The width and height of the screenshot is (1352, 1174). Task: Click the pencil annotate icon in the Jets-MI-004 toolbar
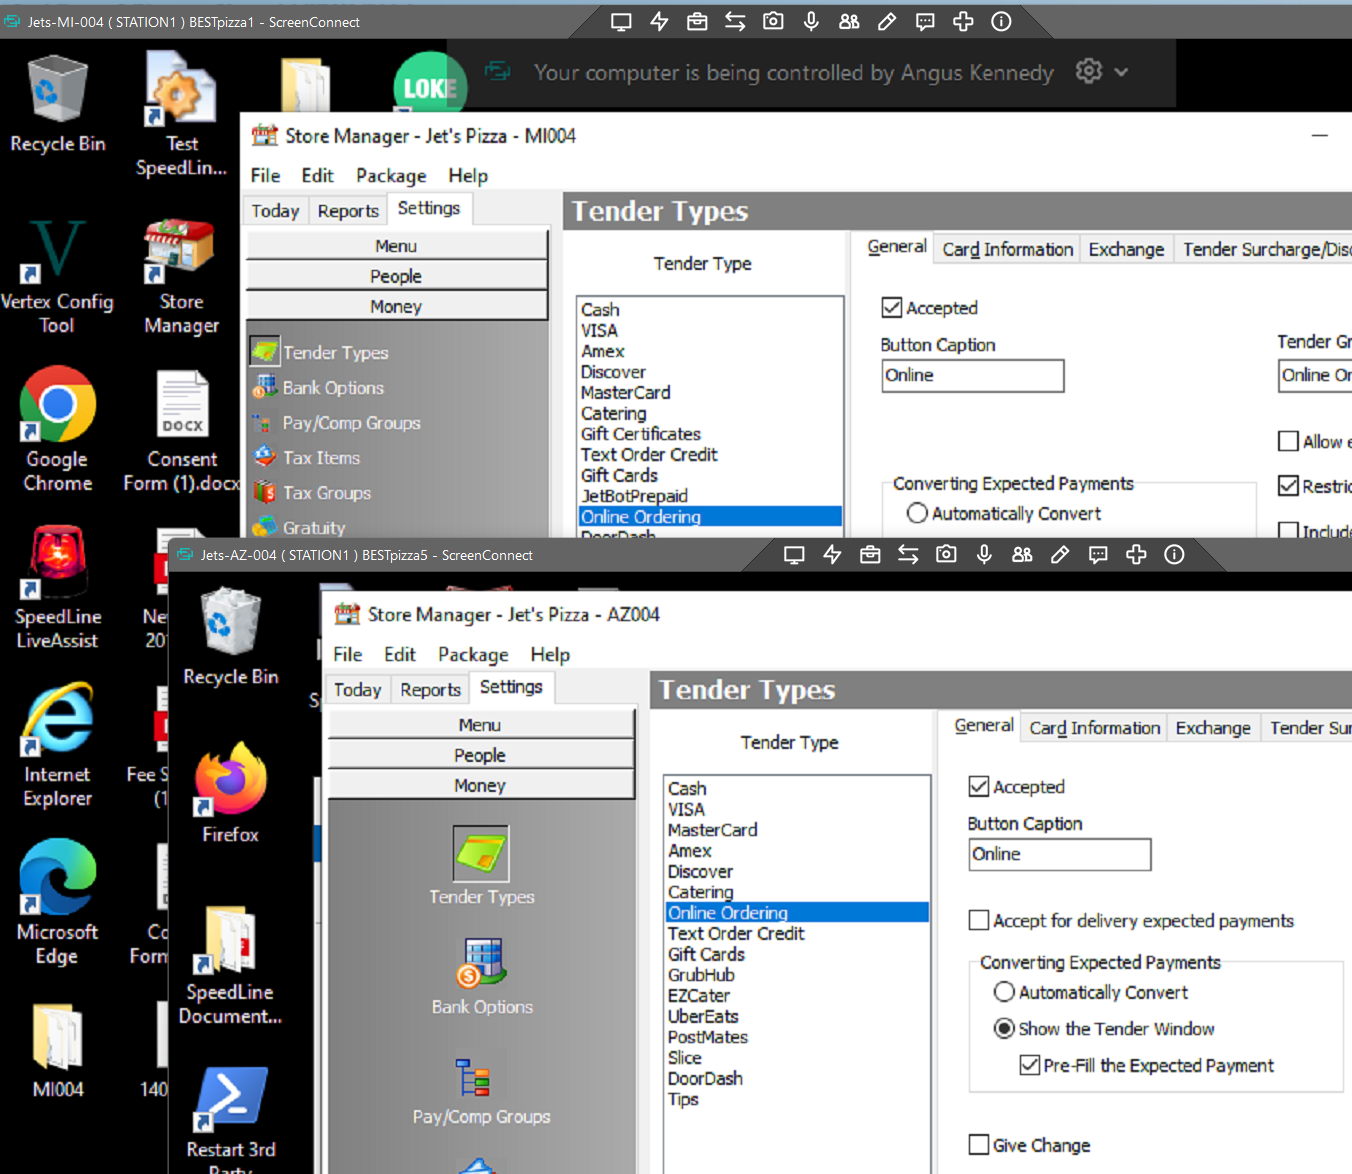[x=887, y=21]
